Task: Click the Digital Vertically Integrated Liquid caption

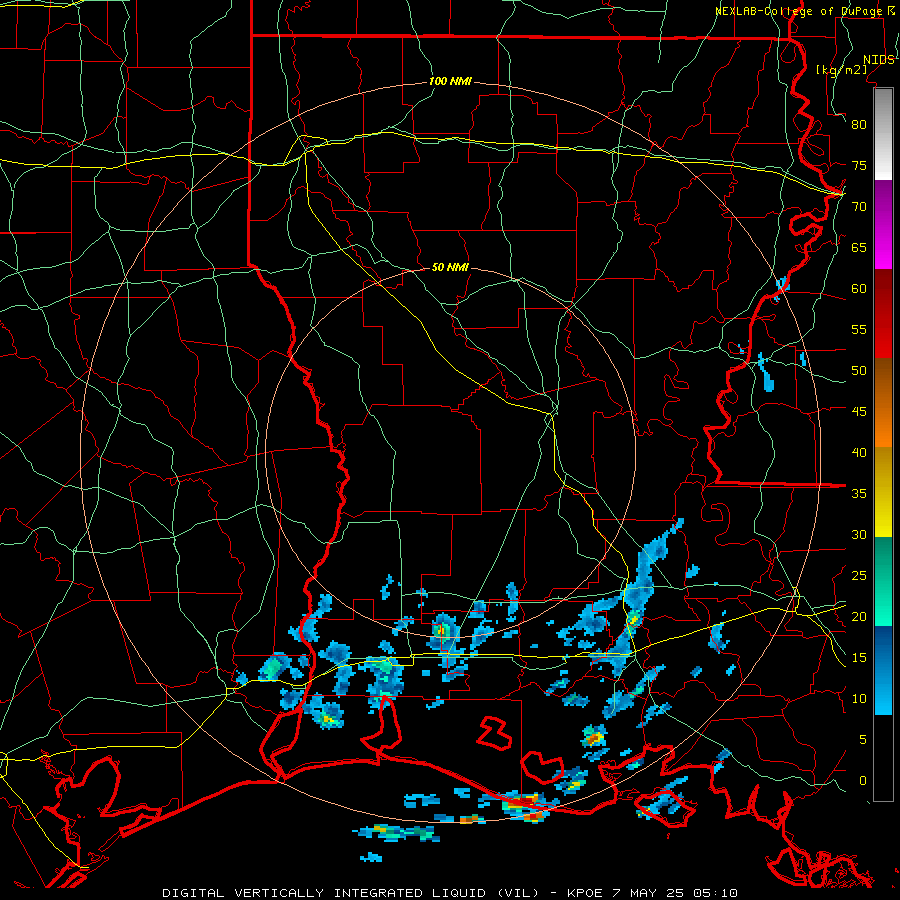Action: point(449,893)
